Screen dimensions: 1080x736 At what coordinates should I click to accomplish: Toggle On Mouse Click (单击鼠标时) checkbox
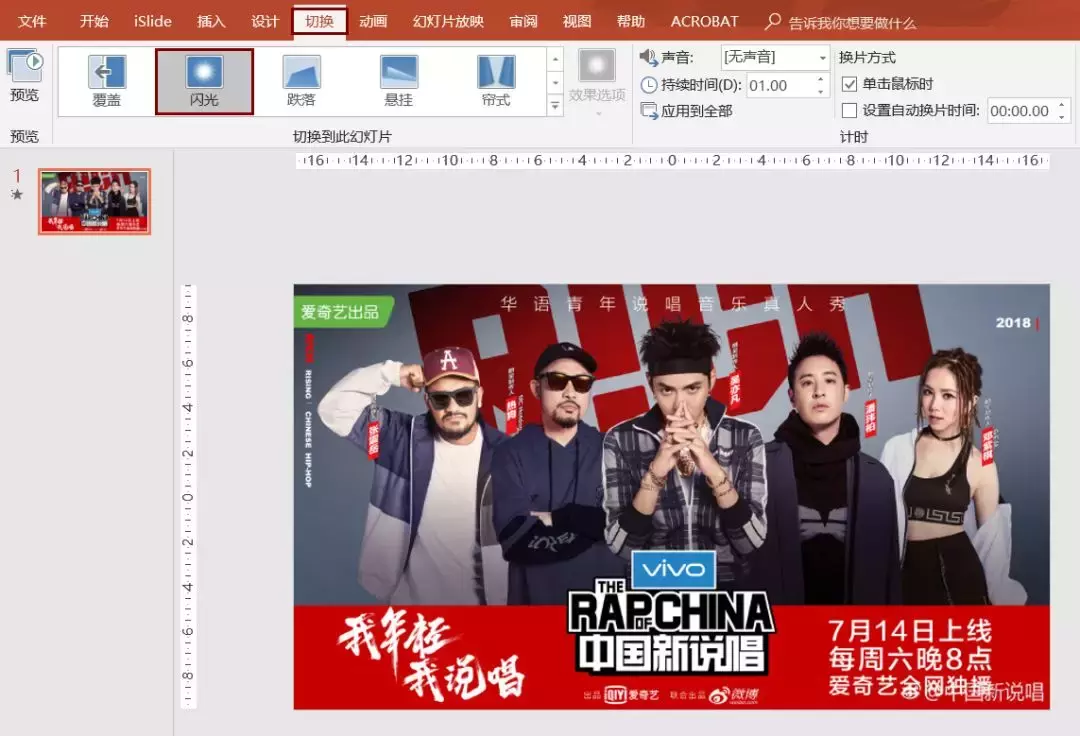pos(849,84)
